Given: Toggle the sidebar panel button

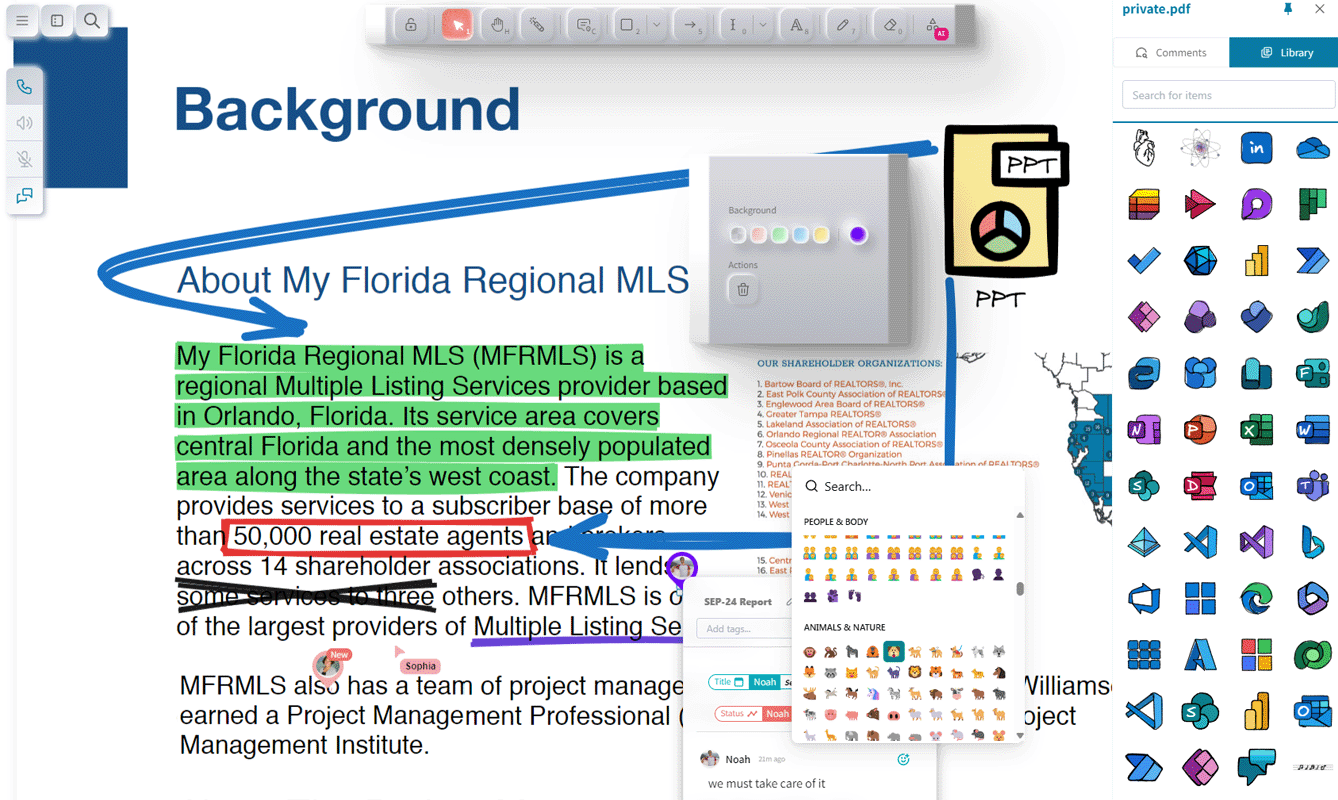Looking at the screenshot, I should pos(57,20).
